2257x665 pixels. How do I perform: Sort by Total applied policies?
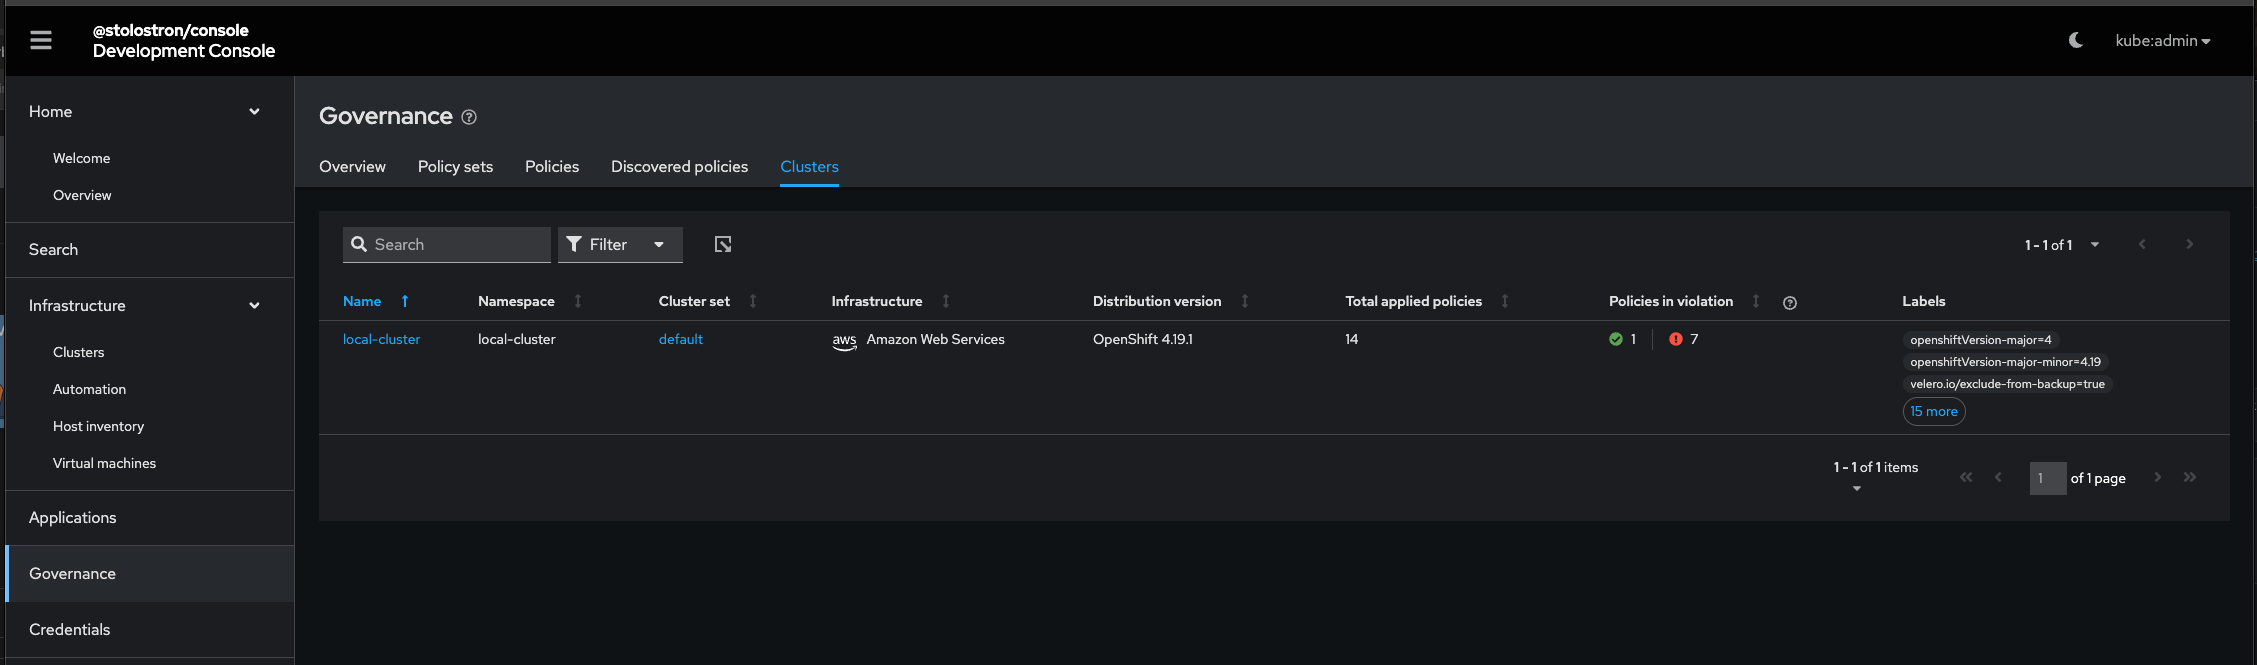click(1505, 301)
